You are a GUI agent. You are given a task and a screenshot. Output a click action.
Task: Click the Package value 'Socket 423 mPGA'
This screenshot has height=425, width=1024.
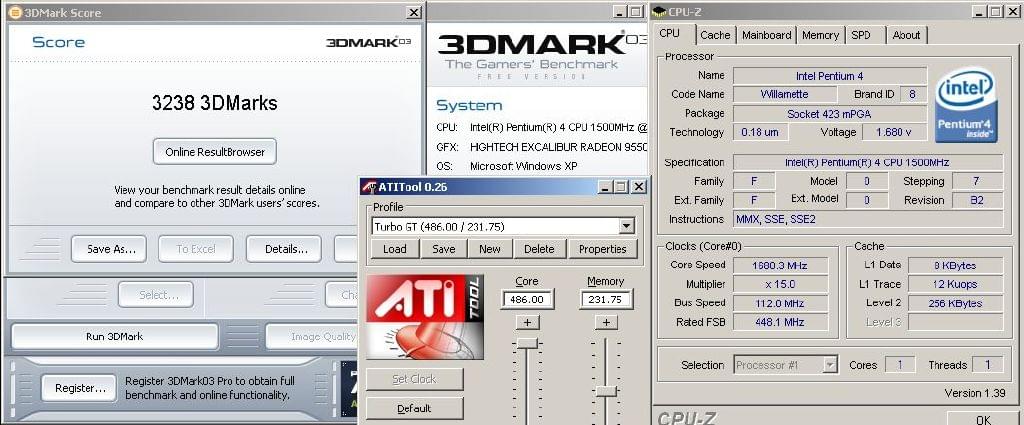[x=829, y=114]
